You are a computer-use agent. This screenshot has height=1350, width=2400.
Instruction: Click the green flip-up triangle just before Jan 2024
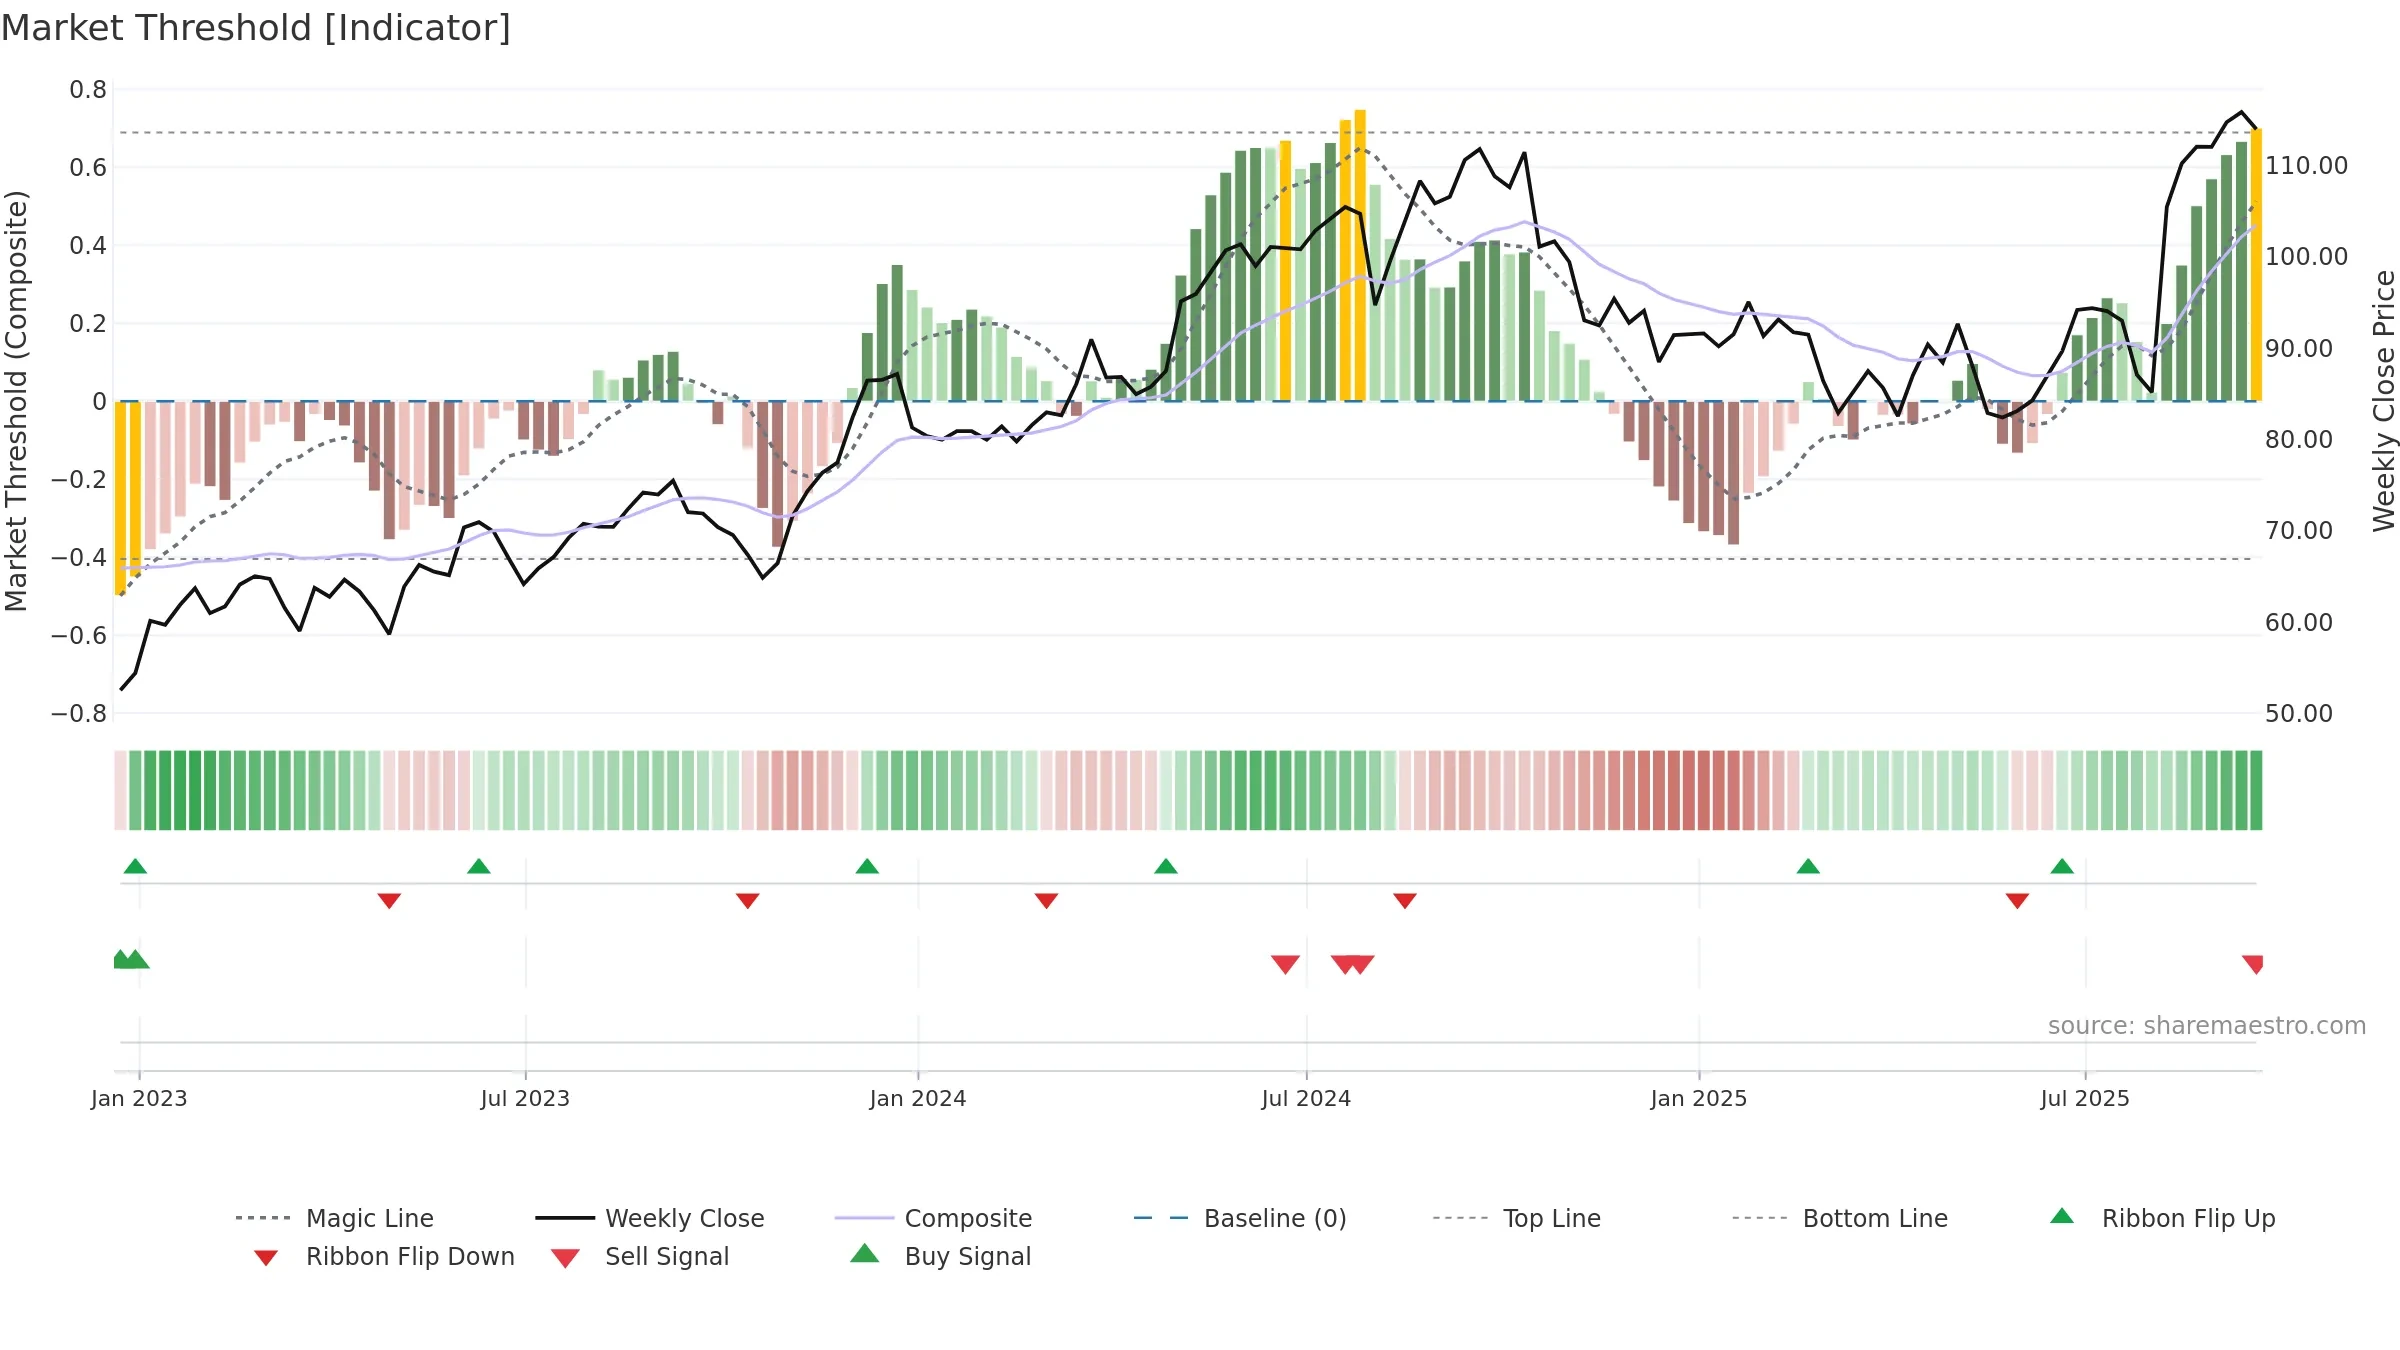pos(867,866)
